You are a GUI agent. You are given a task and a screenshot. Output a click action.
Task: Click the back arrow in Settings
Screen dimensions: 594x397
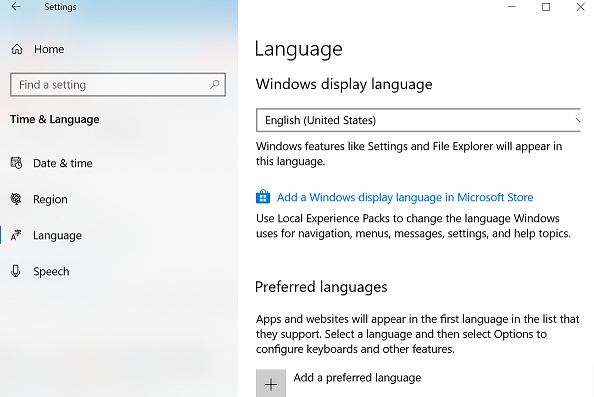coord(16,6)
